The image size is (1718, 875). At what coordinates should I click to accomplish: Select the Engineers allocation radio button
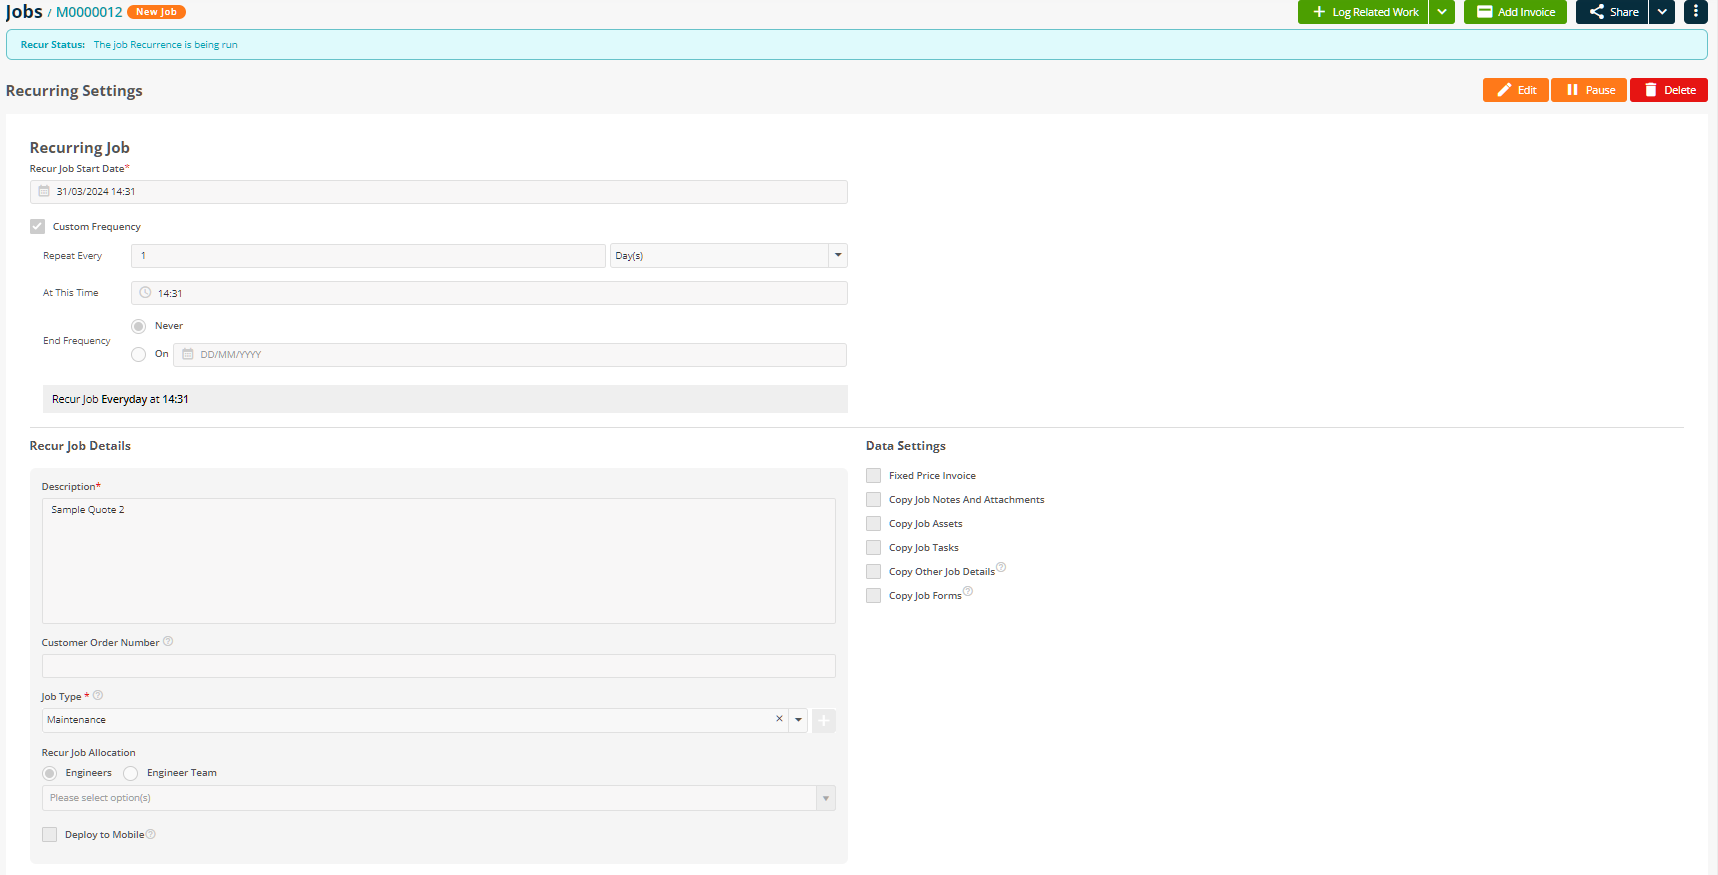(50, 773)
